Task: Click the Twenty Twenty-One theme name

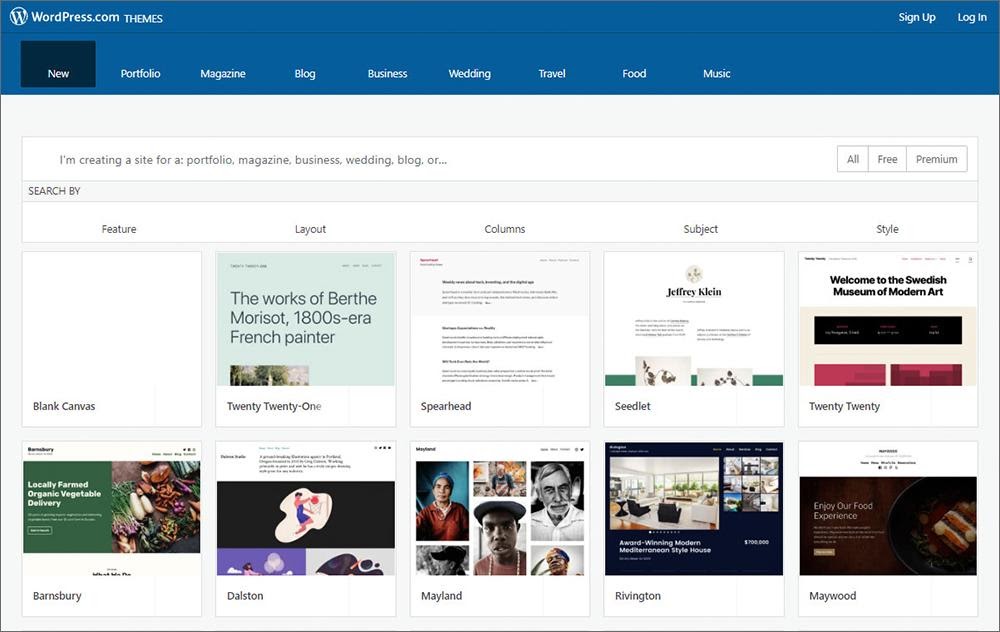Action: [x=274, y=406]
